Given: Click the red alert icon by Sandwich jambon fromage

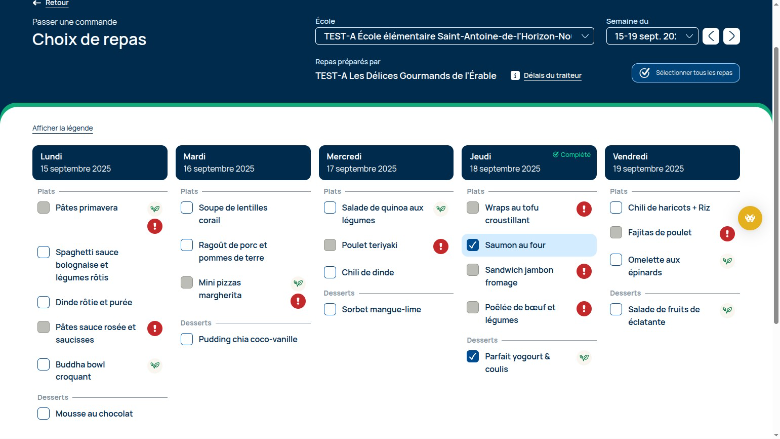Looking at the screenshot, I should pyautogui.click(x=584, y=271).
